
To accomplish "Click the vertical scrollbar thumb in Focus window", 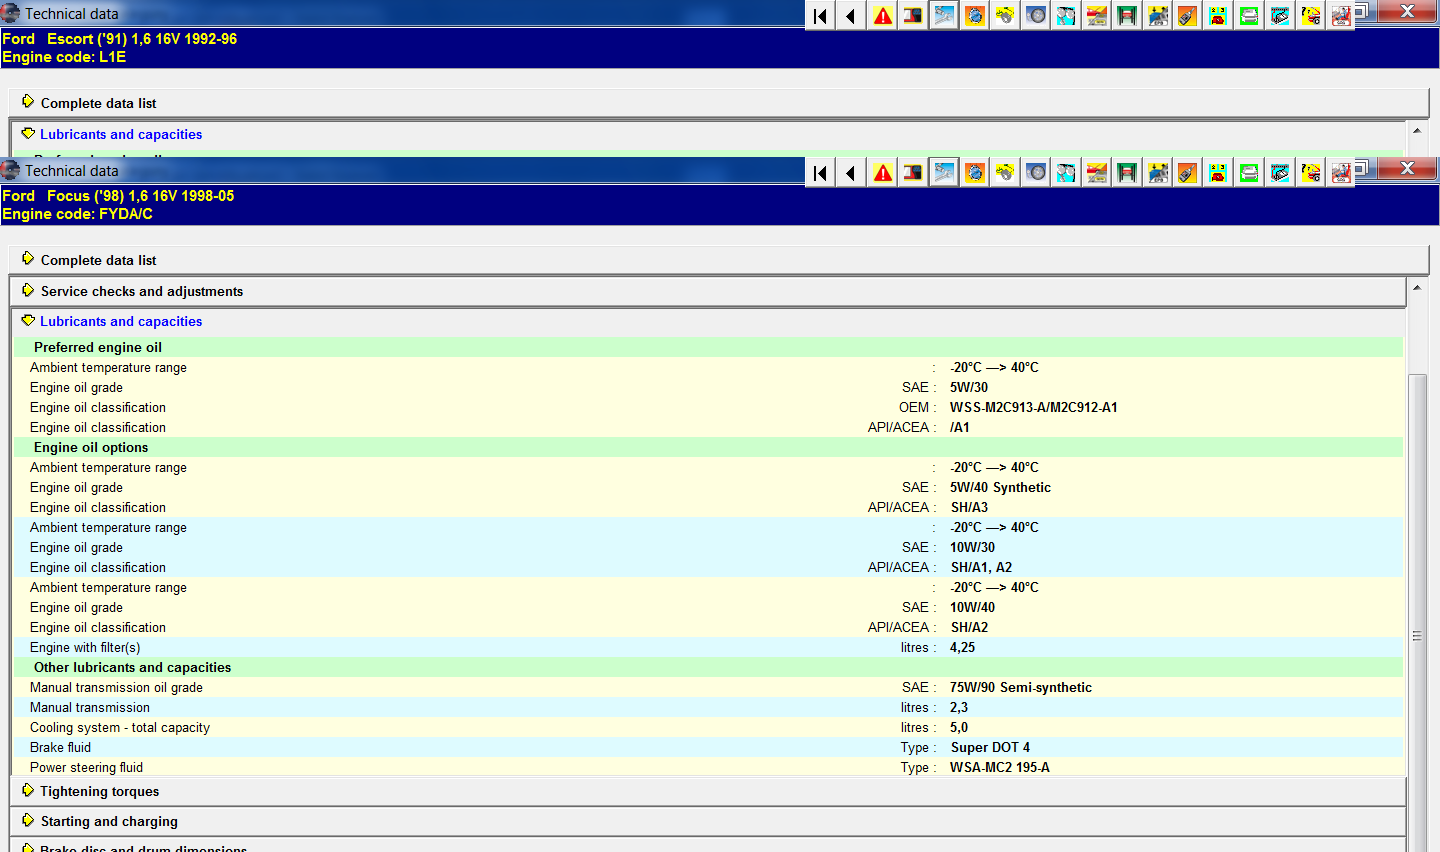I will [x=1416, y=635].
